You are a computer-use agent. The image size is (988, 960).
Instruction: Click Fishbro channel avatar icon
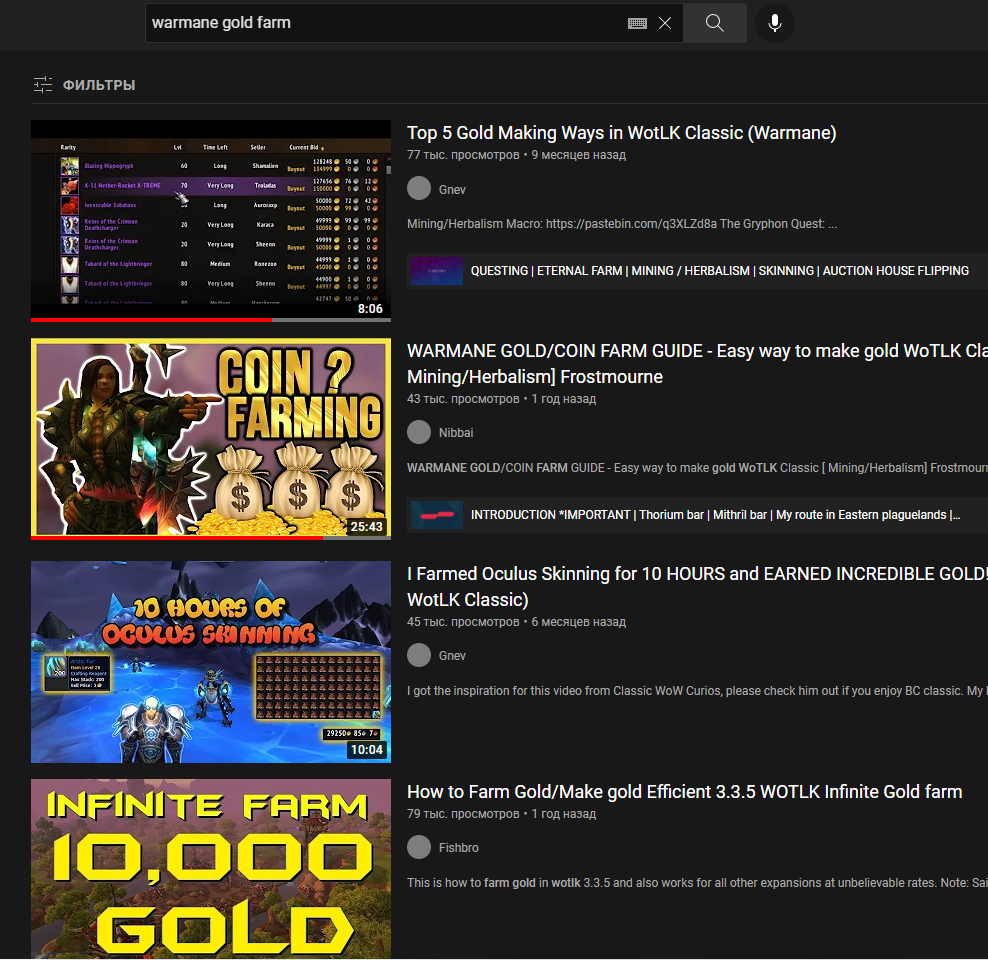[x=419, y=847]
